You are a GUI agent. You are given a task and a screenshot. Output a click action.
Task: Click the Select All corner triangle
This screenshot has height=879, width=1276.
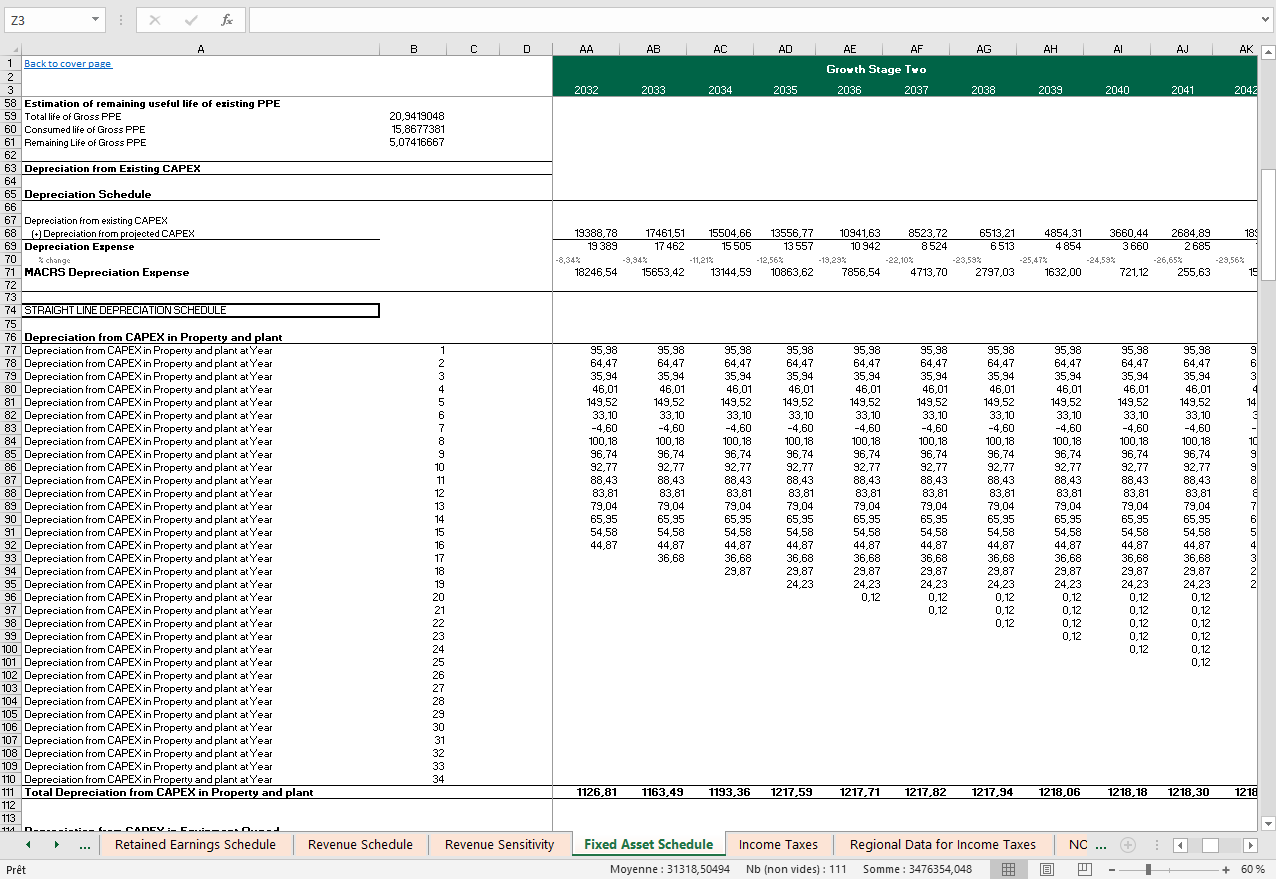(10, 49)
